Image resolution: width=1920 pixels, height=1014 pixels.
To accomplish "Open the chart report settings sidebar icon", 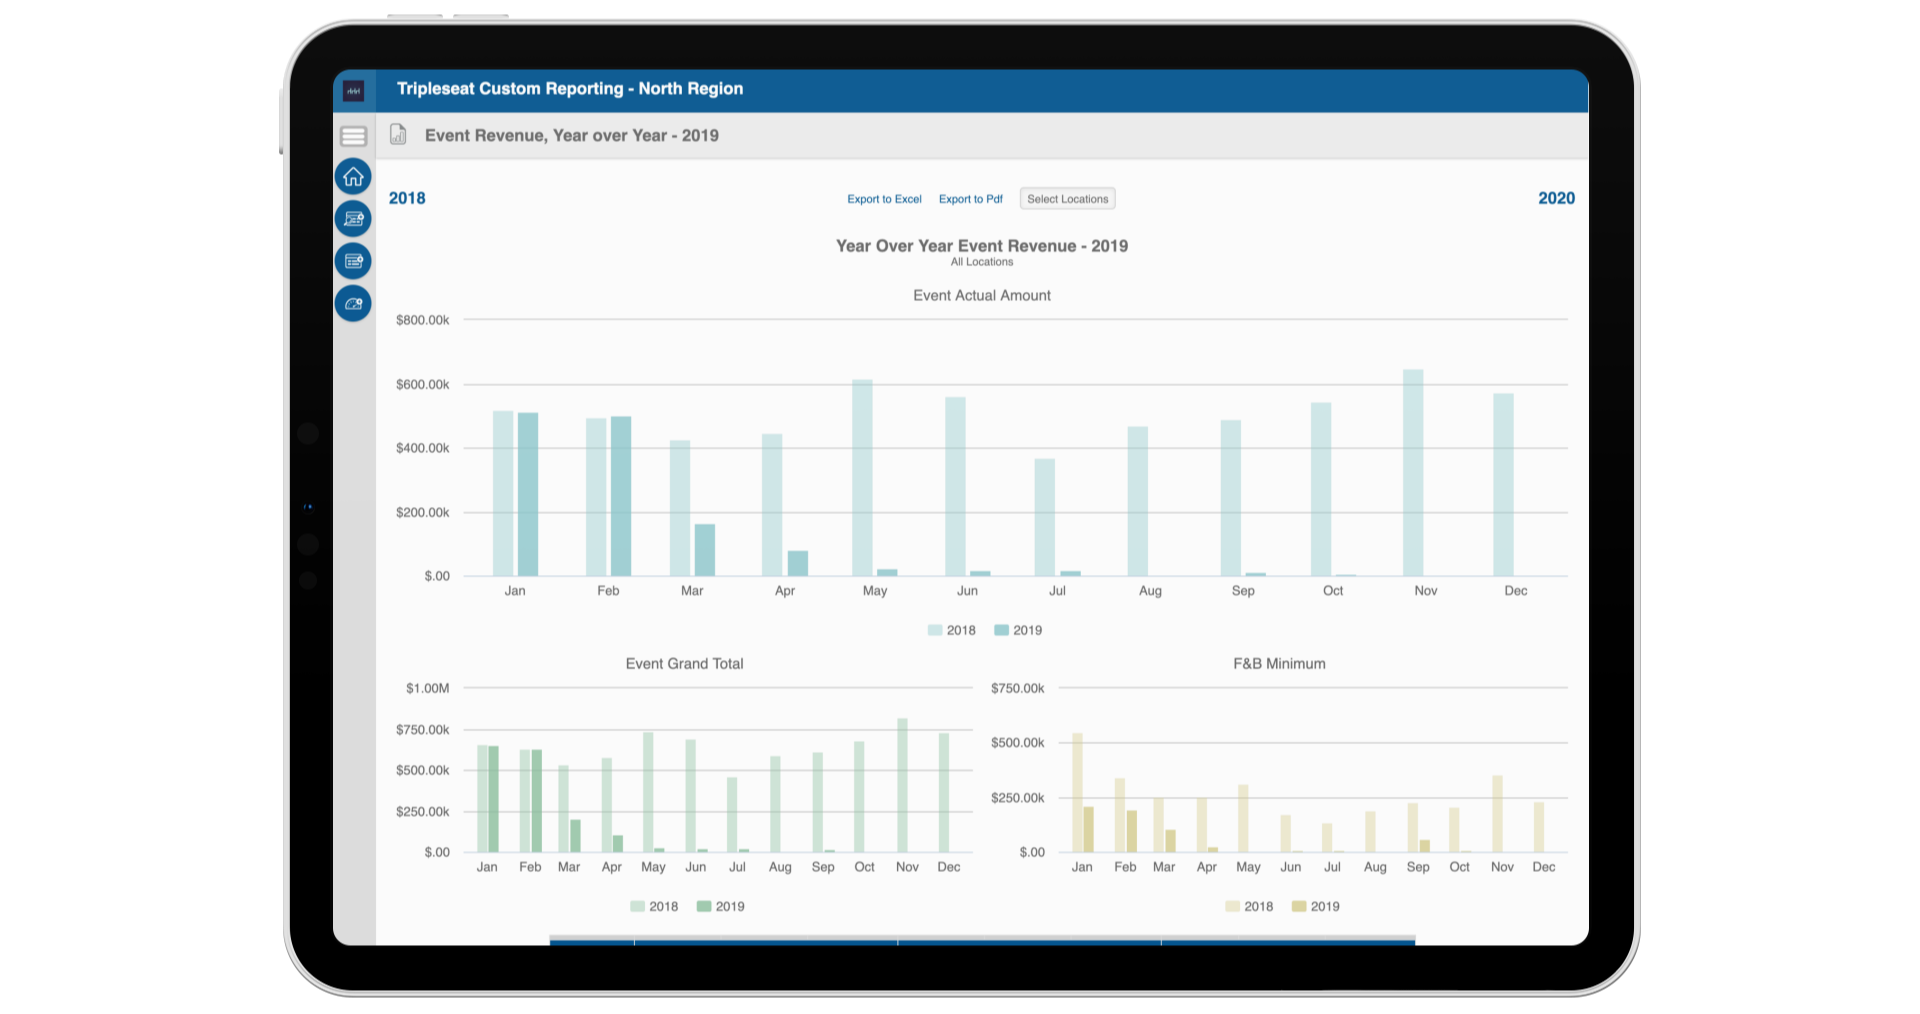I will click(353, 219).
